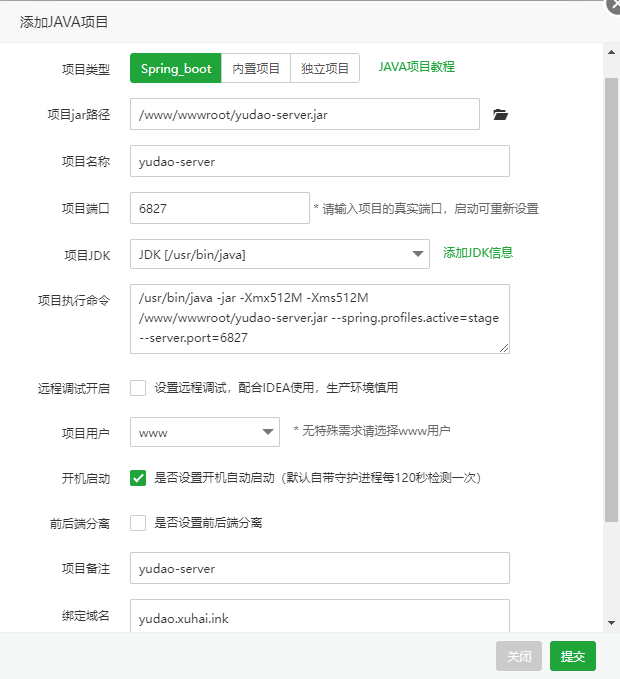The width and height of the screenshot is (620, 679).
Task: Click the bound domain field yudao.xuhai.ink
Action: [319, 617]
